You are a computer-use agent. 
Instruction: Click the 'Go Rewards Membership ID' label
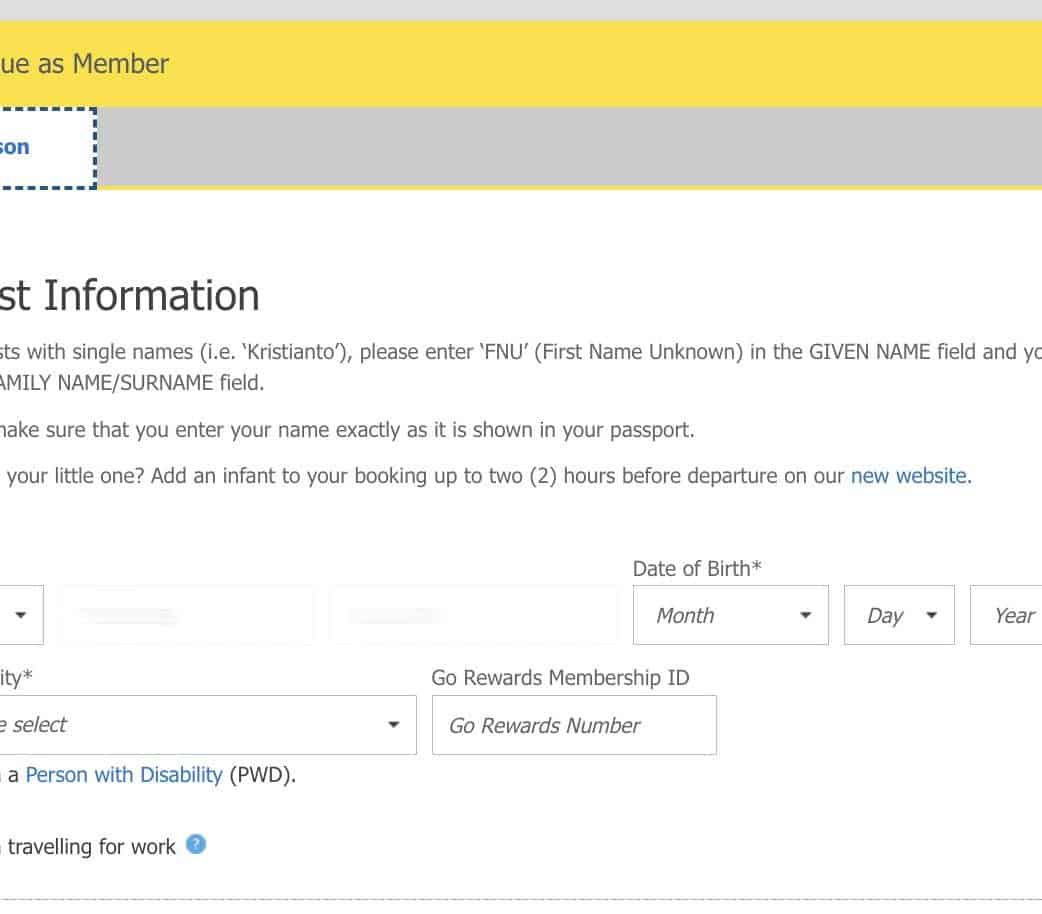[560, 678]
